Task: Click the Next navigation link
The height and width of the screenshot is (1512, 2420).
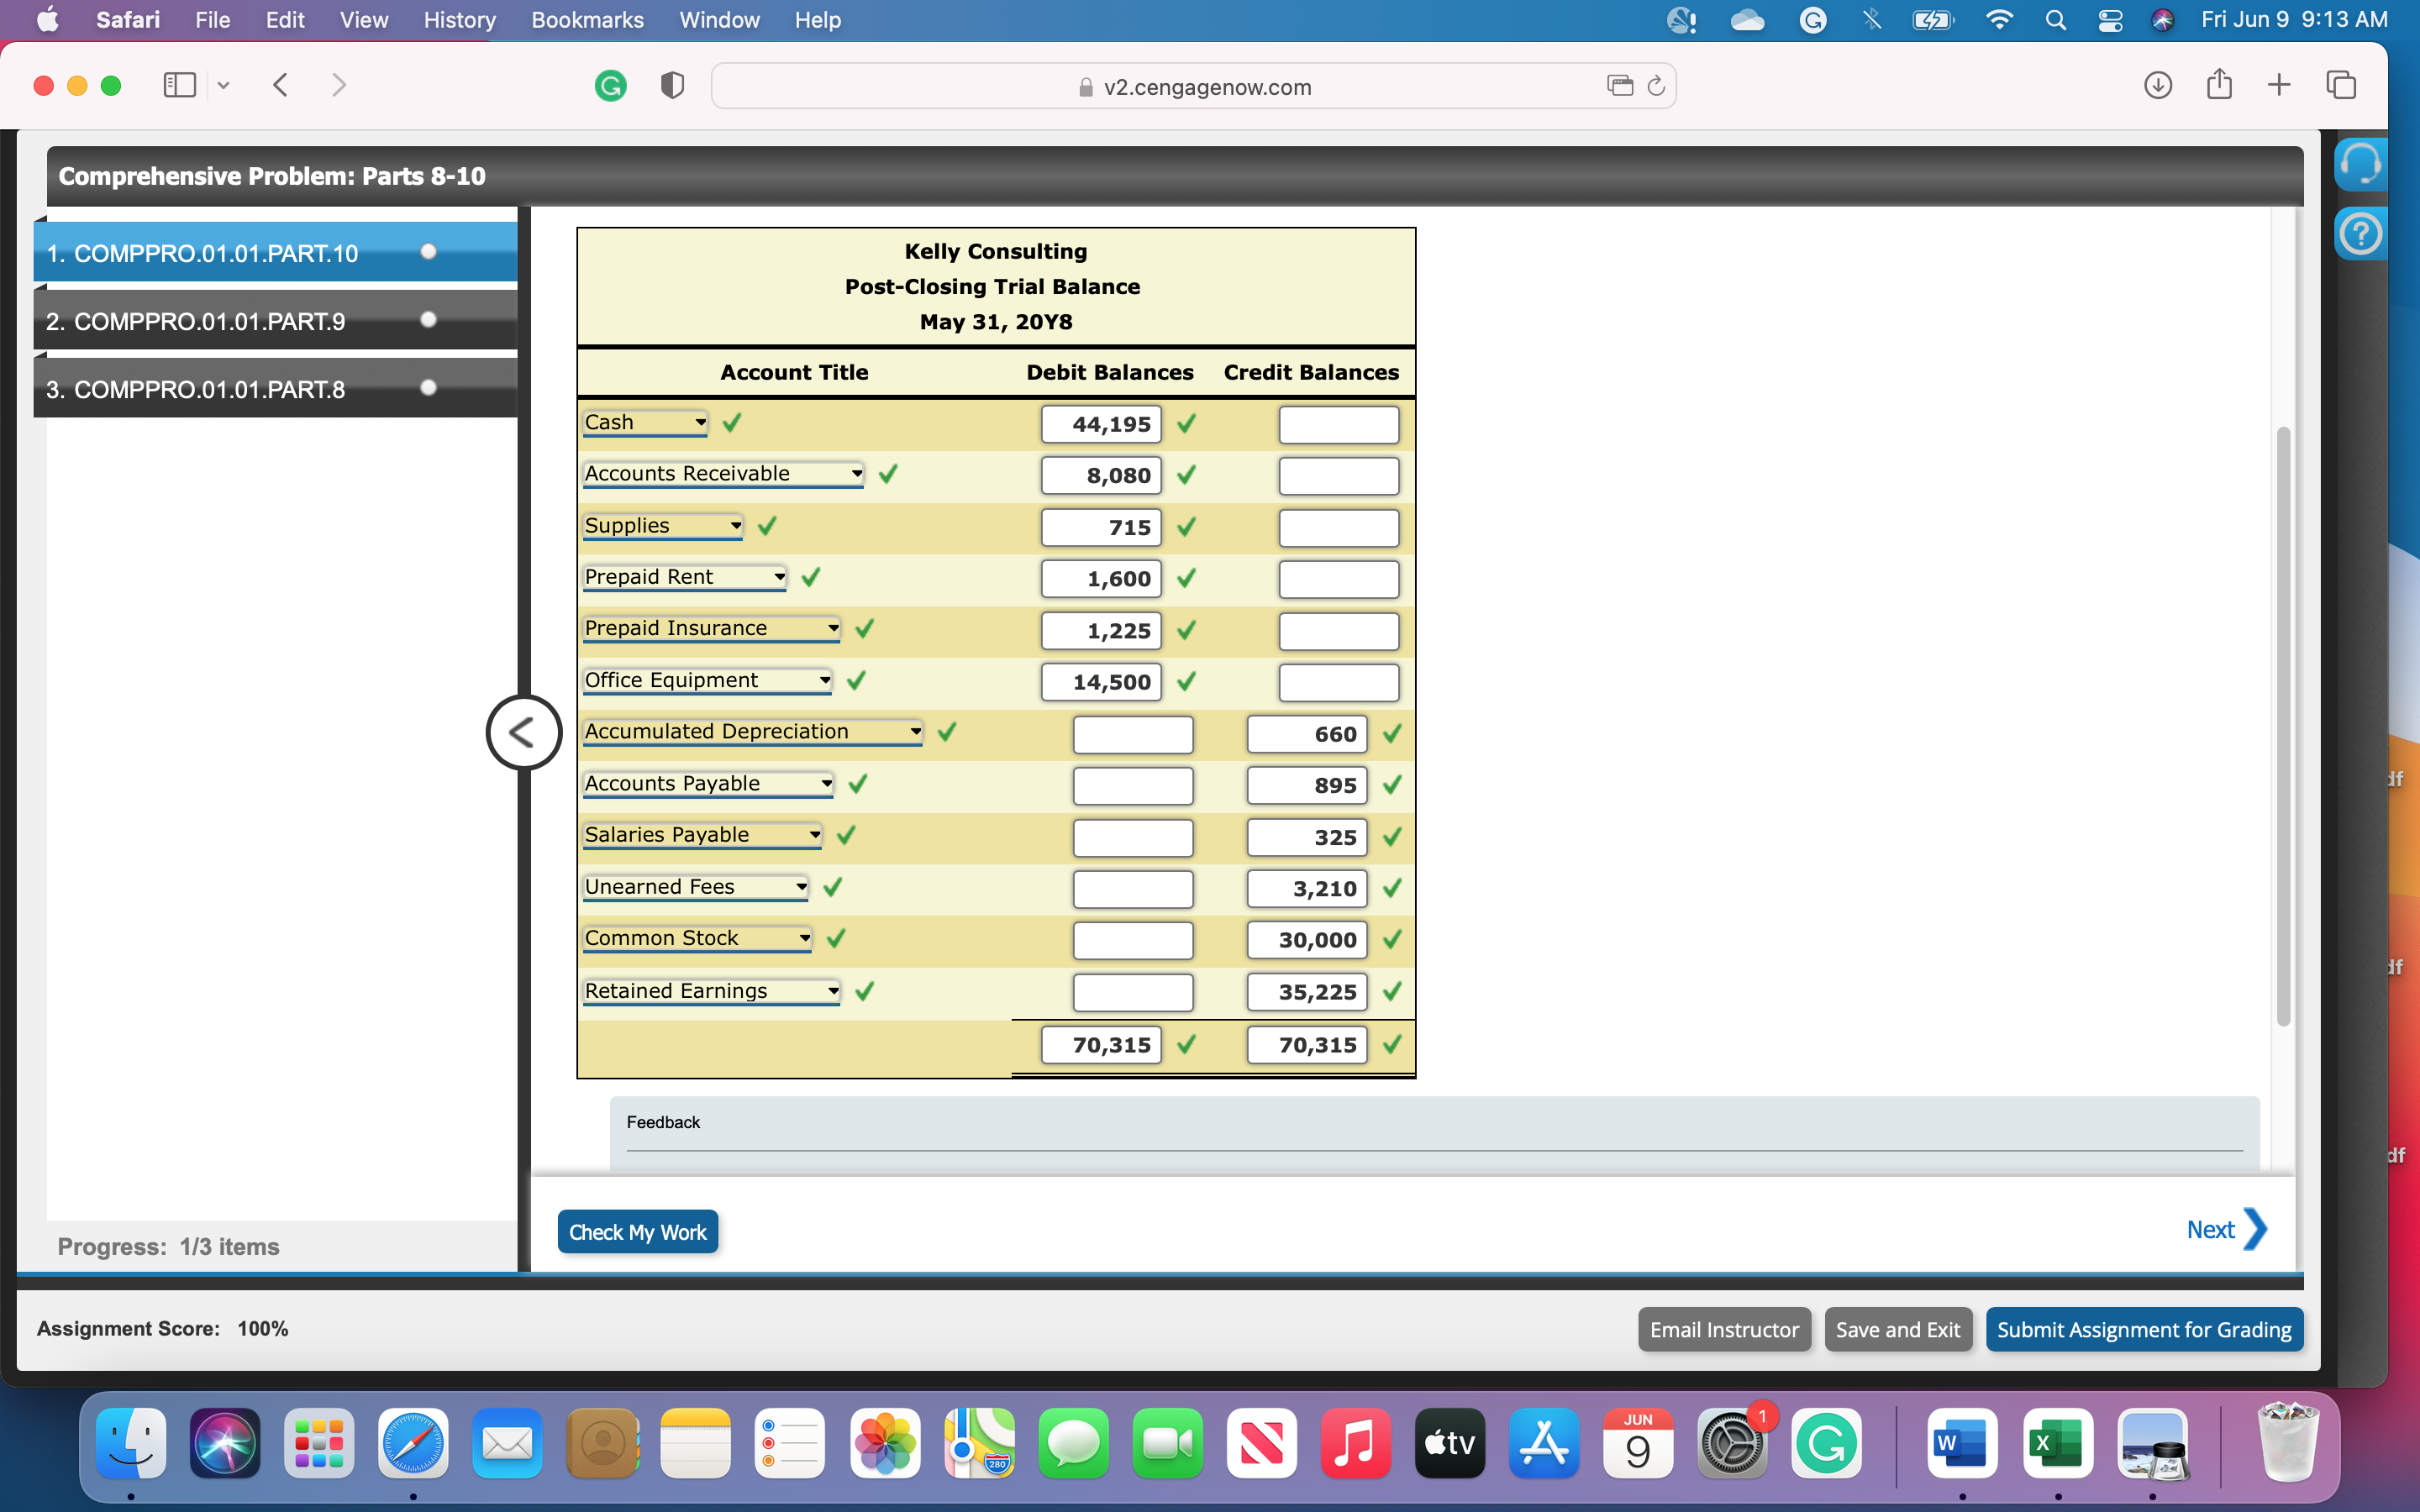Action: pyautogui.click(x=2210, y=1229)
